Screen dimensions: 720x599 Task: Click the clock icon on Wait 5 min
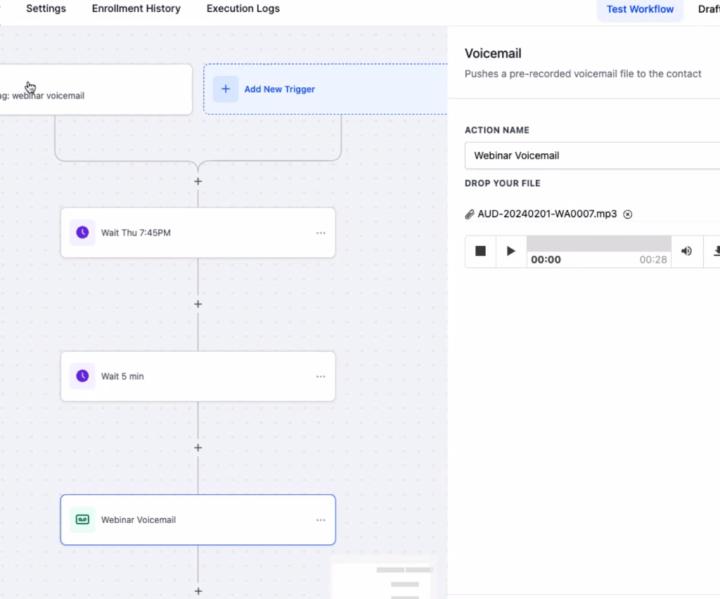(x=82, y=376)
